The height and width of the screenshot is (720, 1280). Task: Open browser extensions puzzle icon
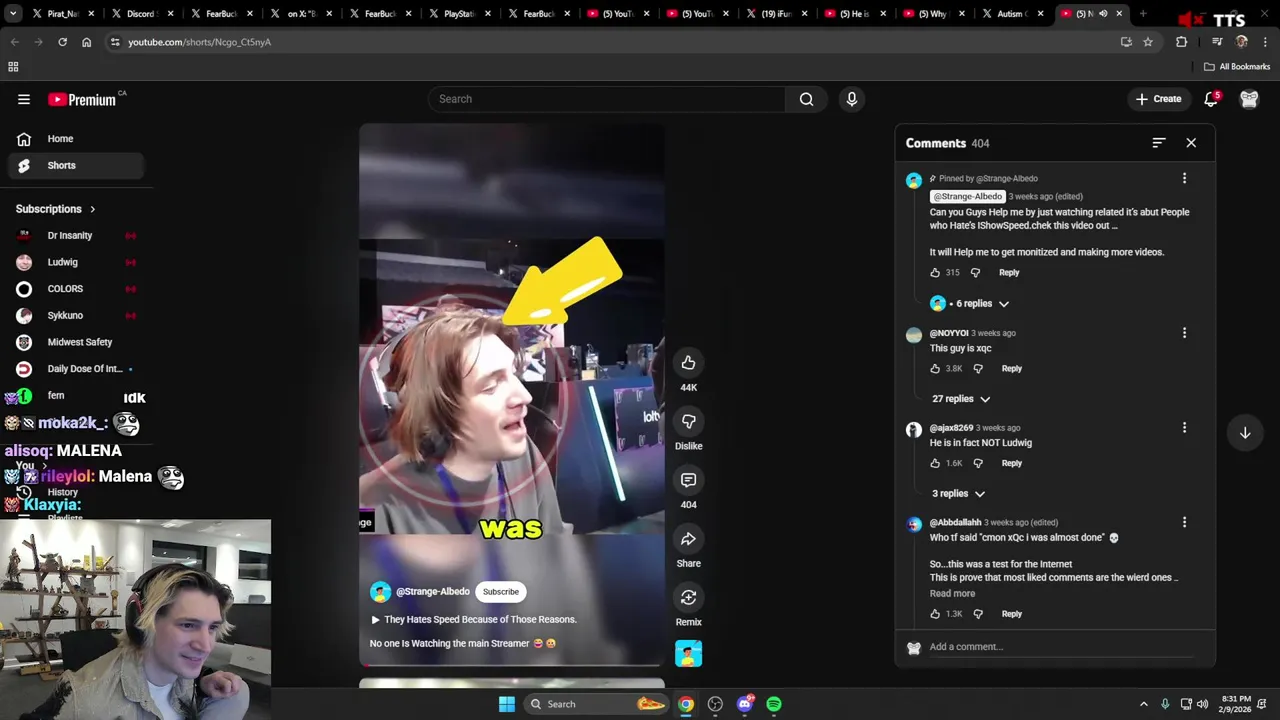[1181, 42]
